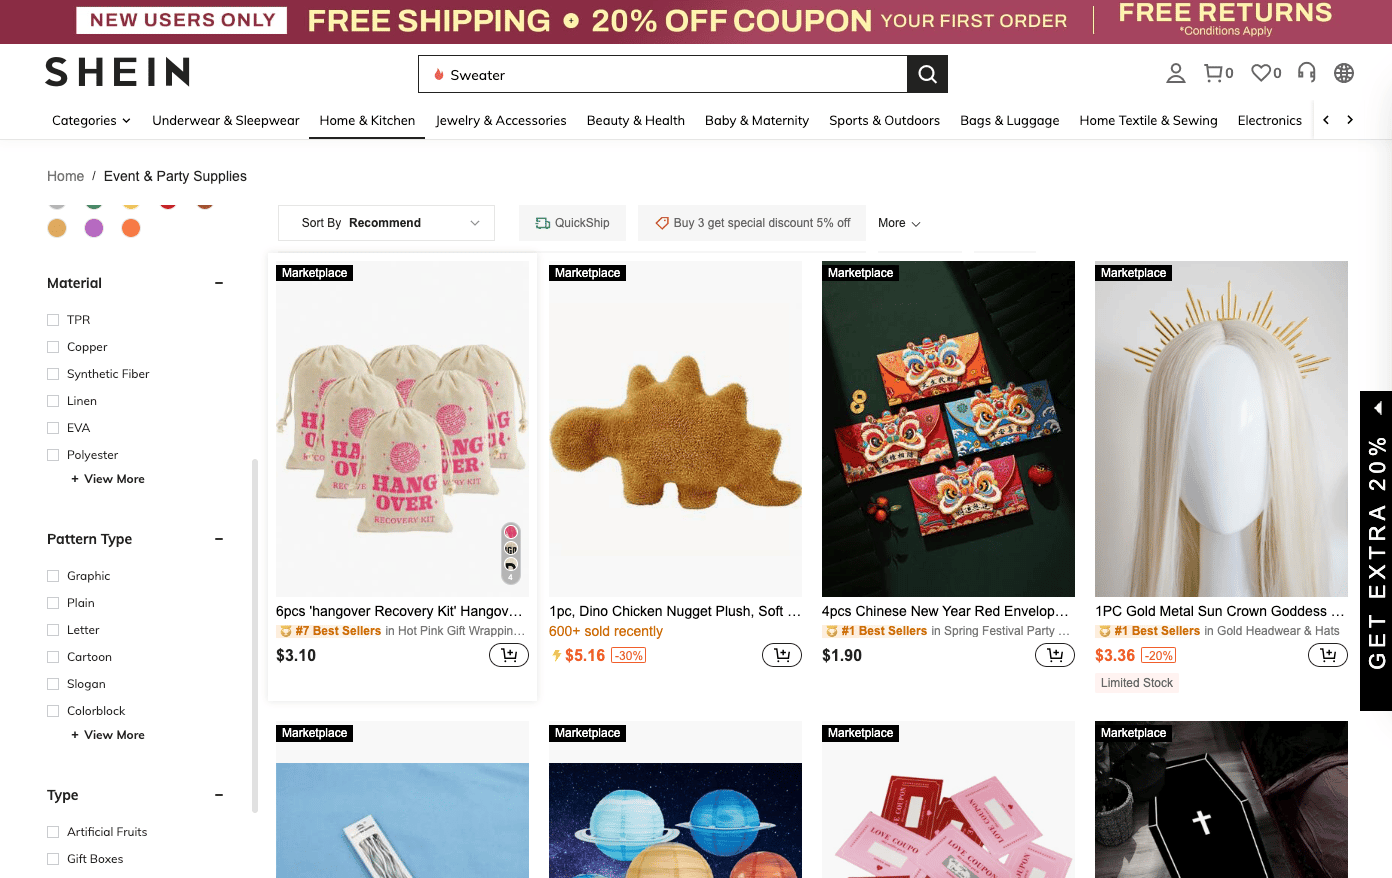The image size is (1392, 878).
Task: Expand the More filters dropdown
Action: tap(899, 223)
